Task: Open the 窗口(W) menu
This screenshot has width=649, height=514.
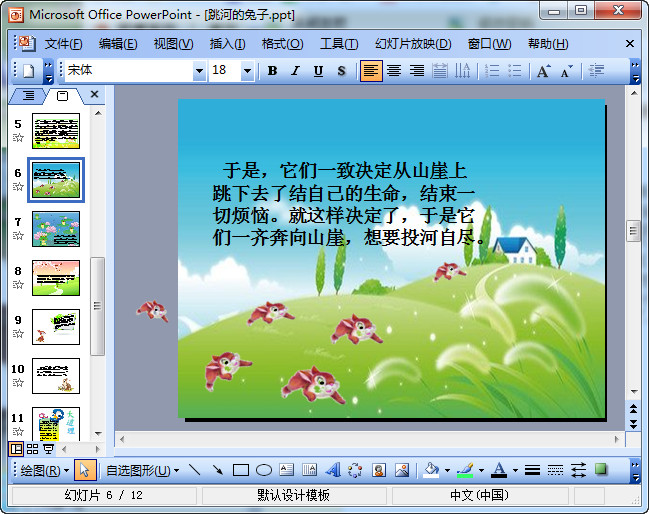Action: pos(489,43)
